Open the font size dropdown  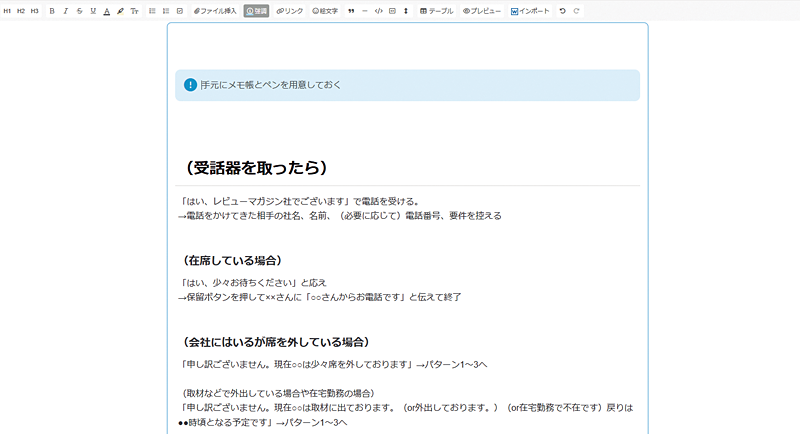coord(134,11)
